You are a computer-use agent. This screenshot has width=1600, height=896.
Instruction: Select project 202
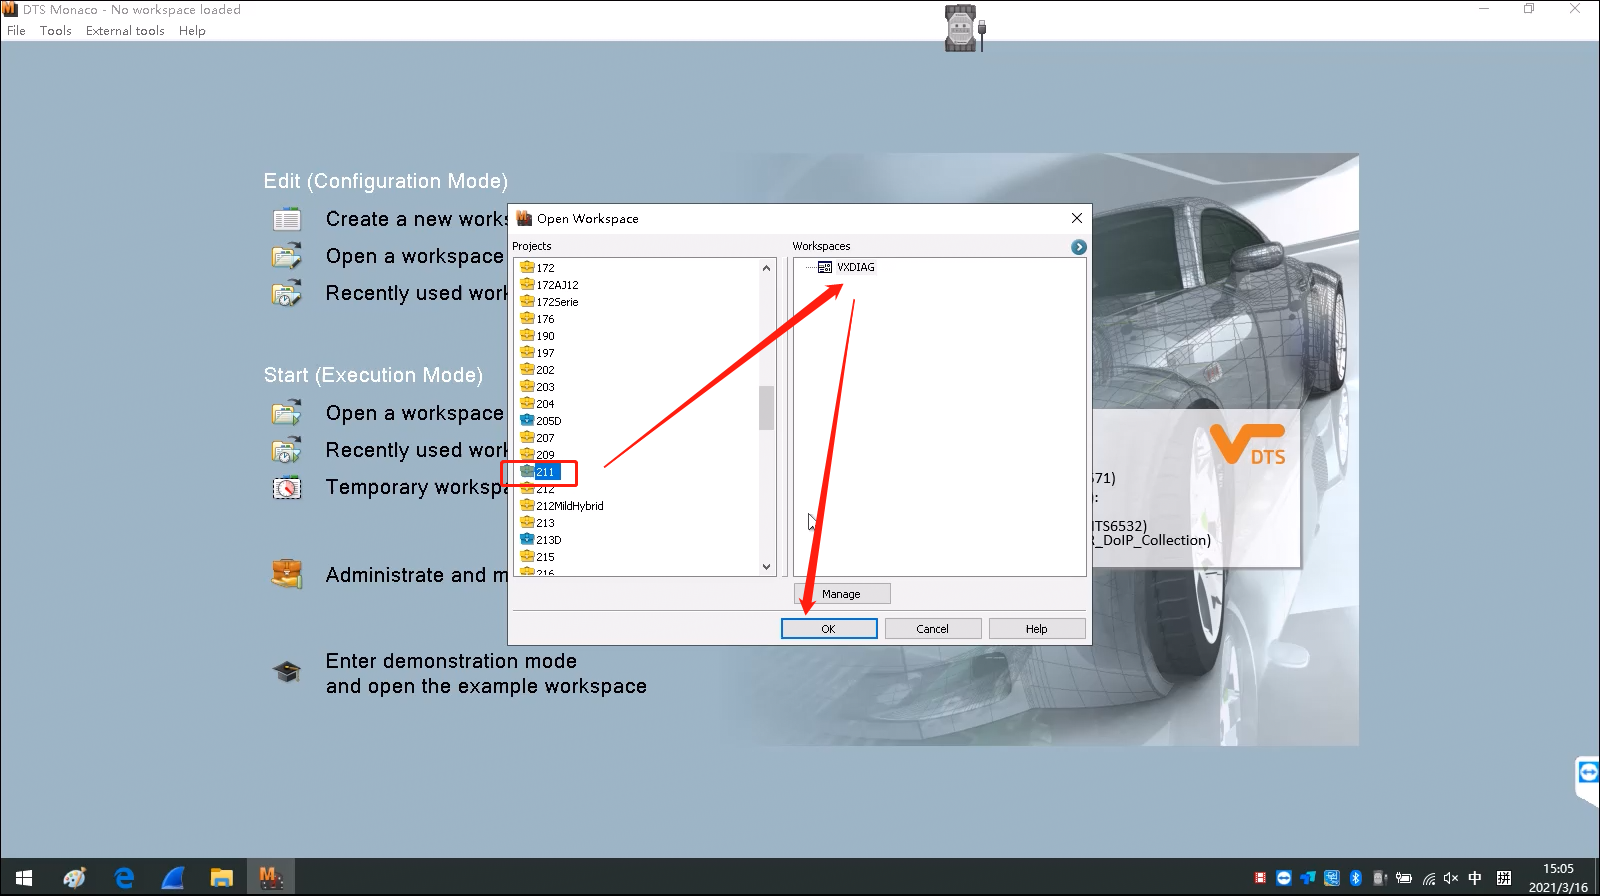pyautogui.click(x=537, y=370)
